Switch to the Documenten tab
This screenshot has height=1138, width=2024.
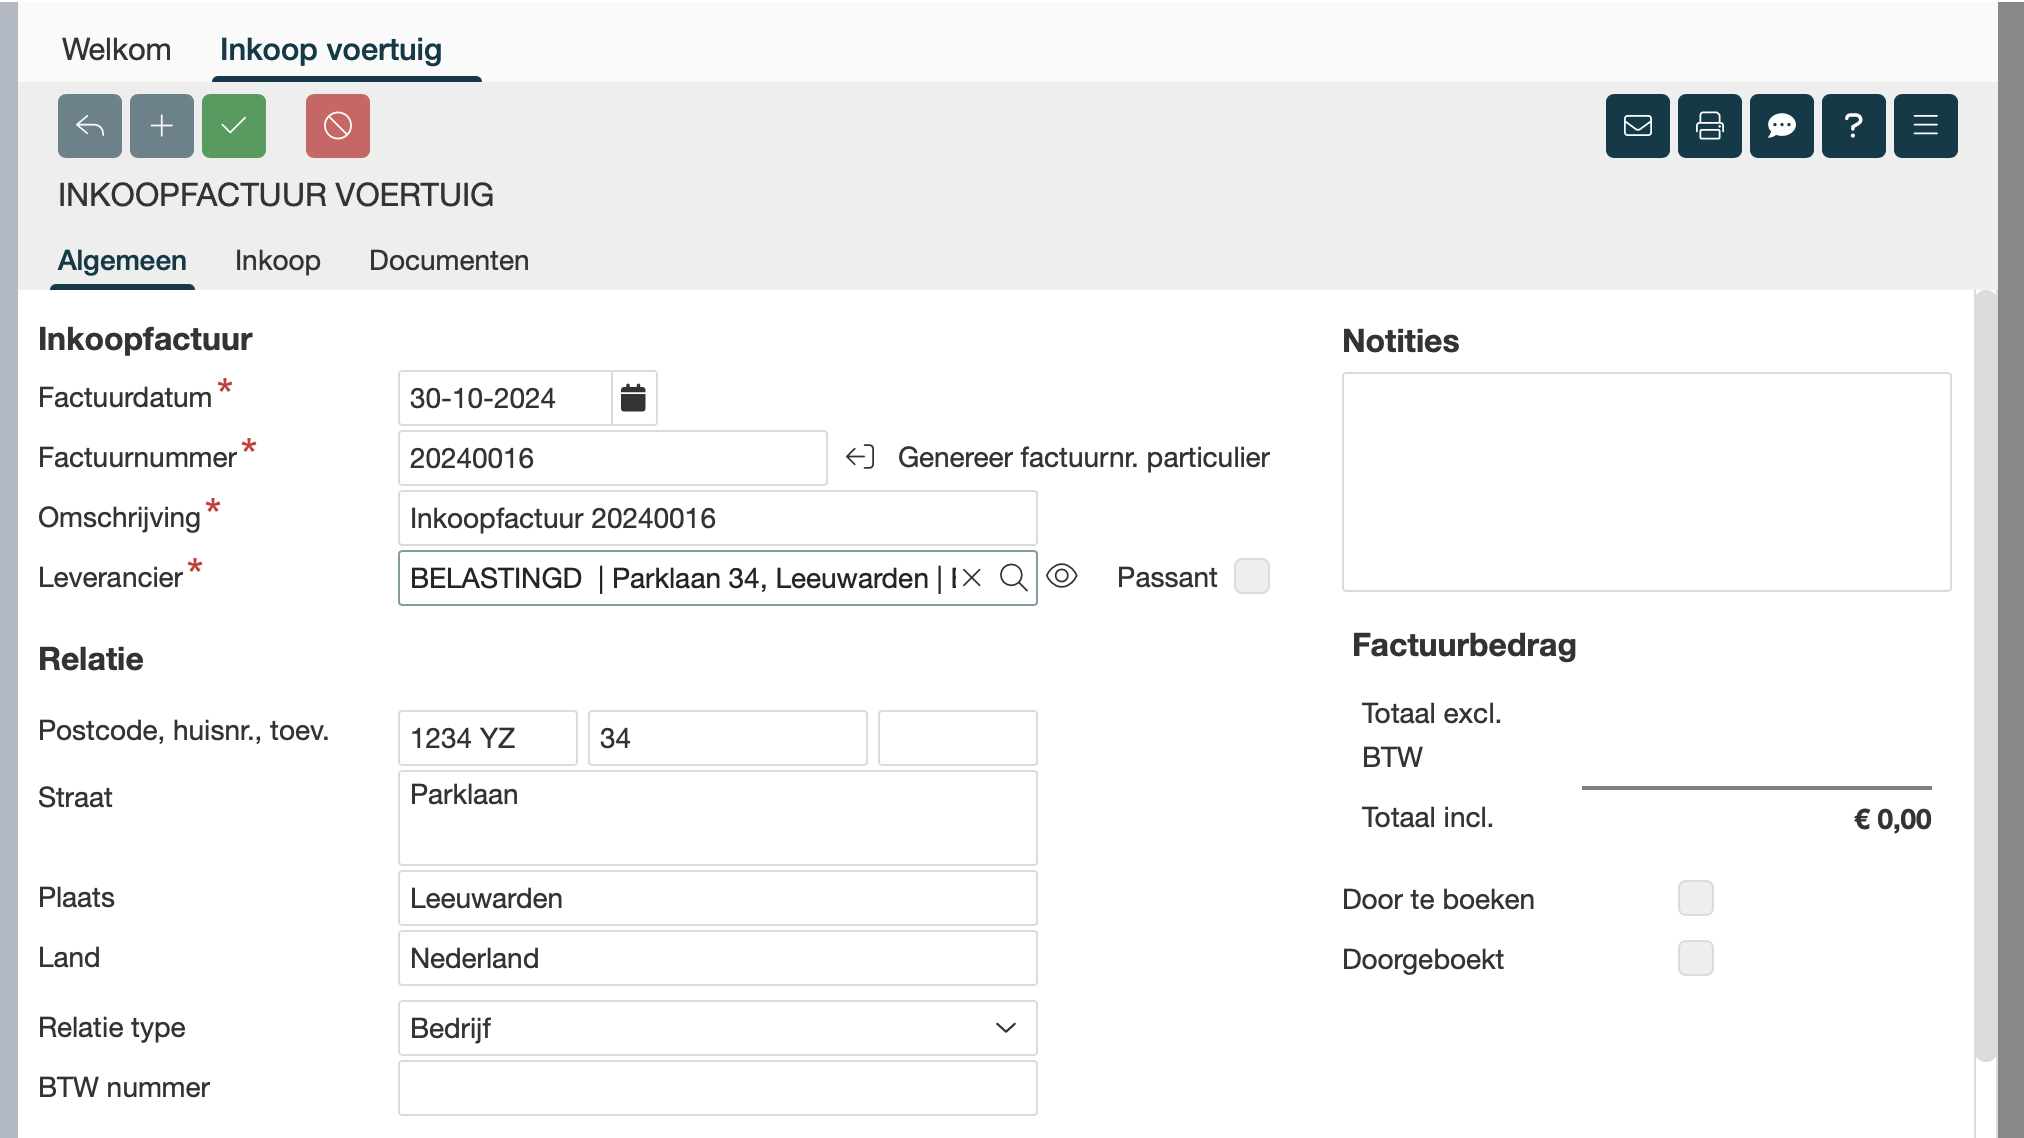(449, 260)
